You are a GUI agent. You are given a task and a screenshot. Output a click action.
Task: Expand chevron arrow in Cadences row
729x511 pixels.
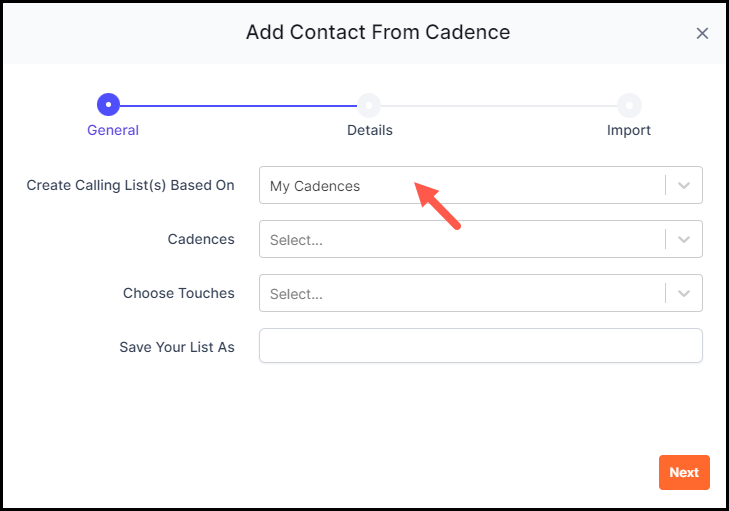(683, 239)
